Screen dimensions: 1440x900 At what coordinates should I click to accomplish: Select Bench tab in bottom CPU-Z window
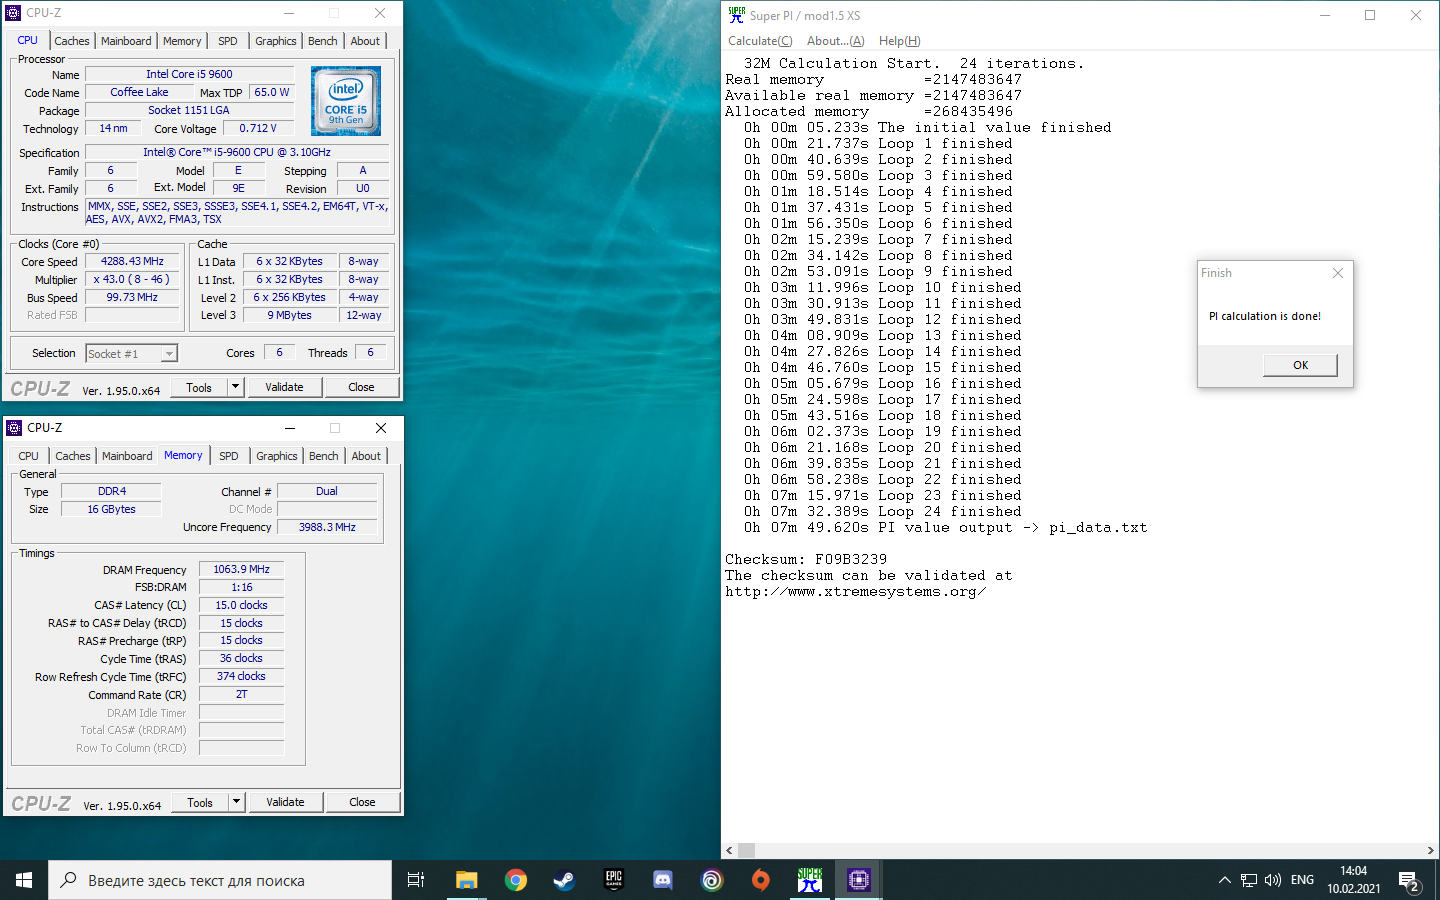tap(323, 456)
